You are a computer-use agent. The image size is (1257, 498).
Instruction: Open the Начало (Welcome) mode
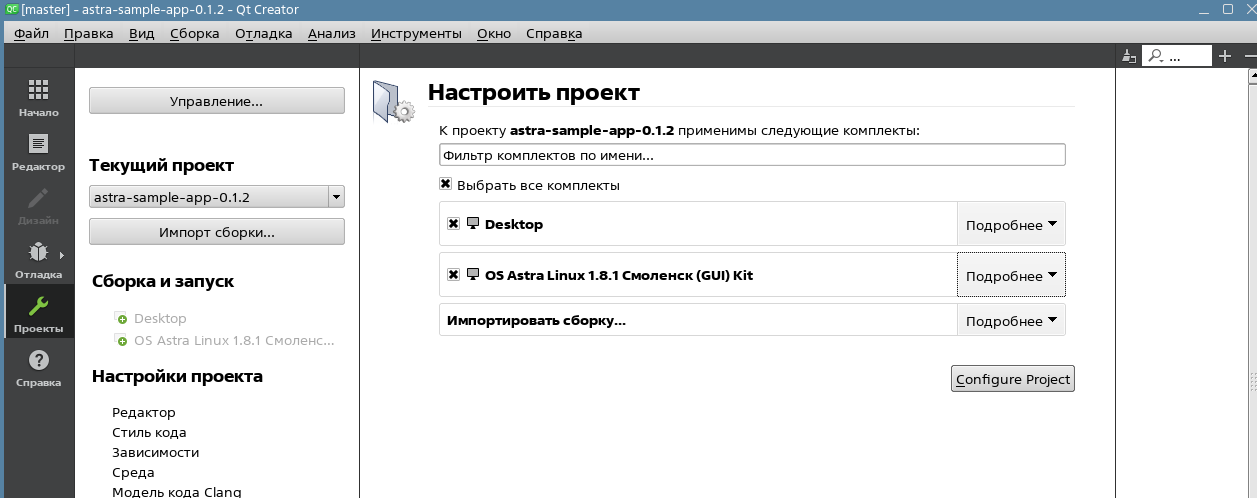[38, 98]
